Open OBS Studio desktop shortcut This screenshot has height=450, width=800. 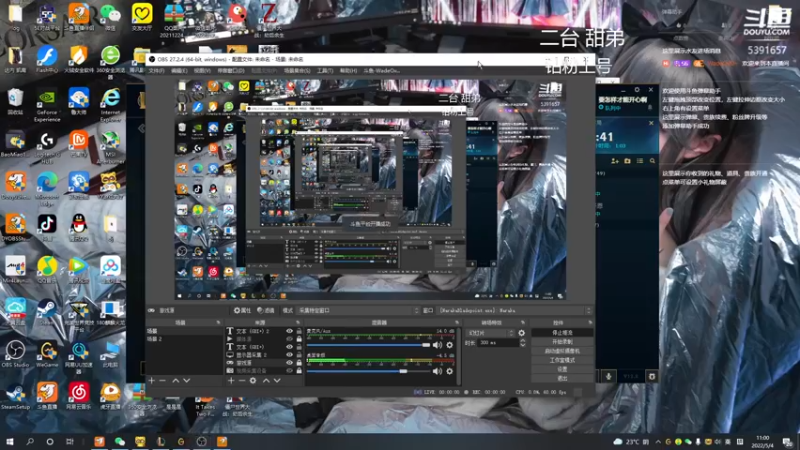coord(15,353)
